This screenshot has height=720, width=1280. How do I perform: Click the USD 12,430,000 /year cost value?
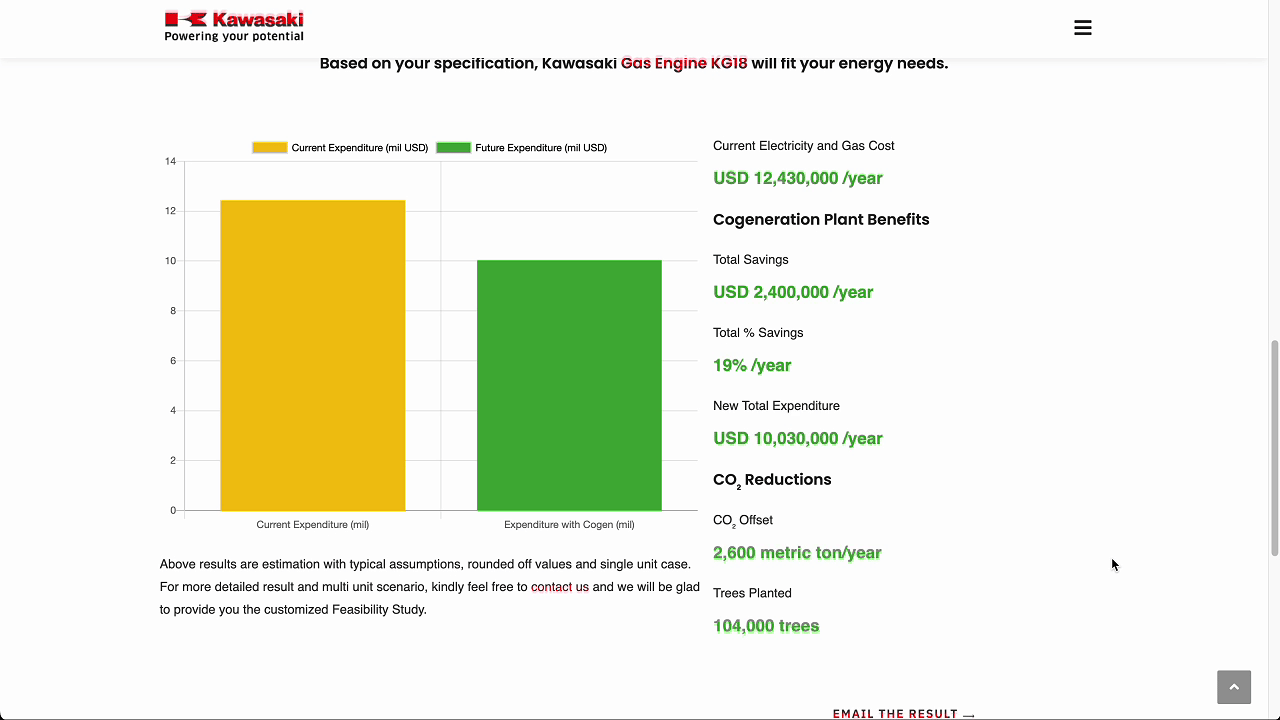coord(797,178)
